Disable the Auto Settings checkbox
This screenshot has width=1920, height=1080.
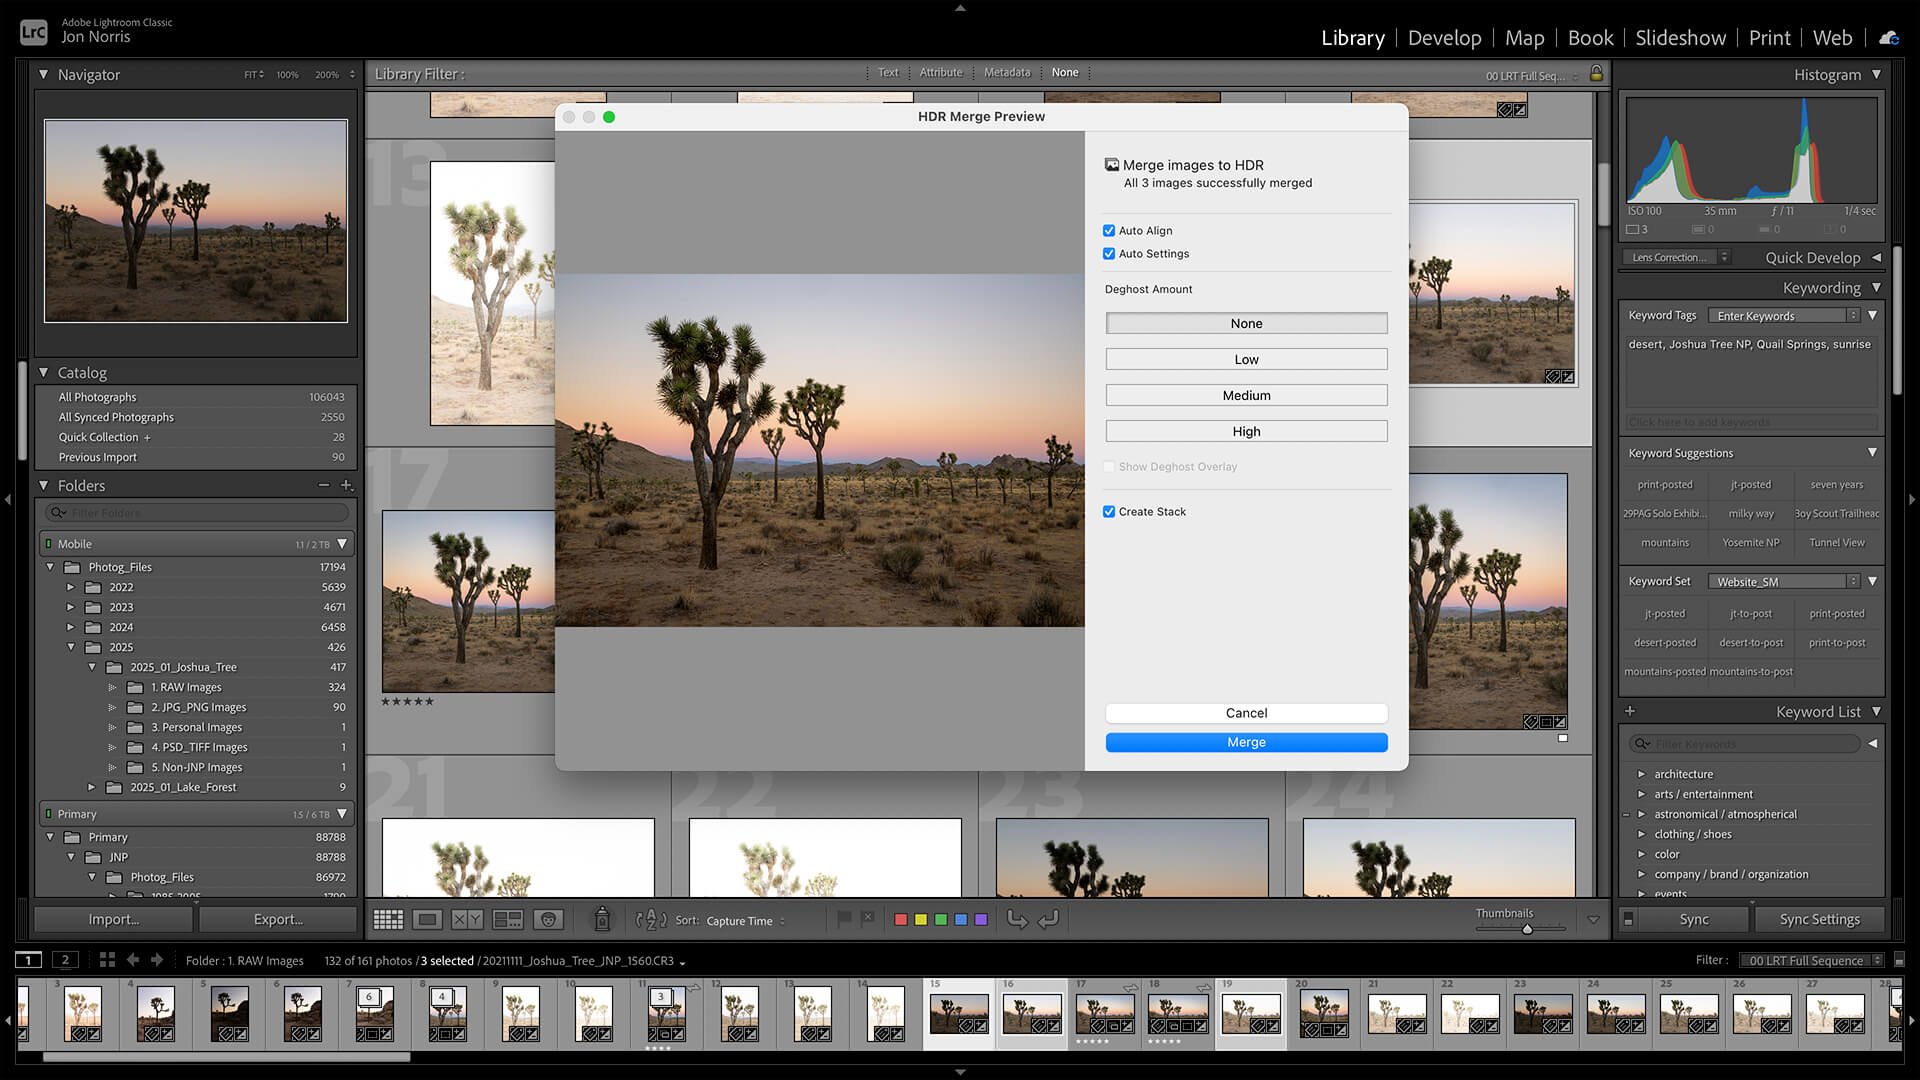click(x=1109, y=254)
